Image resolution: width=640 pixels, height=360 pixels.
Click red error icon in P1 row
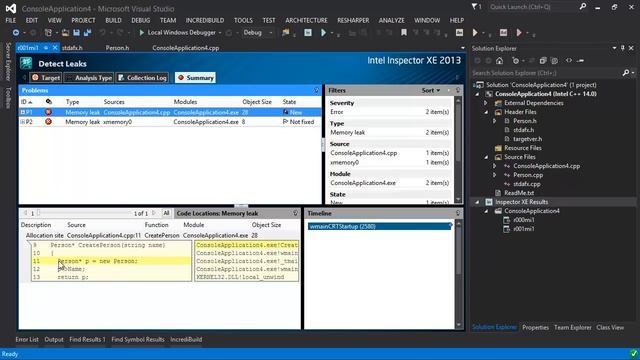[49, 112]
